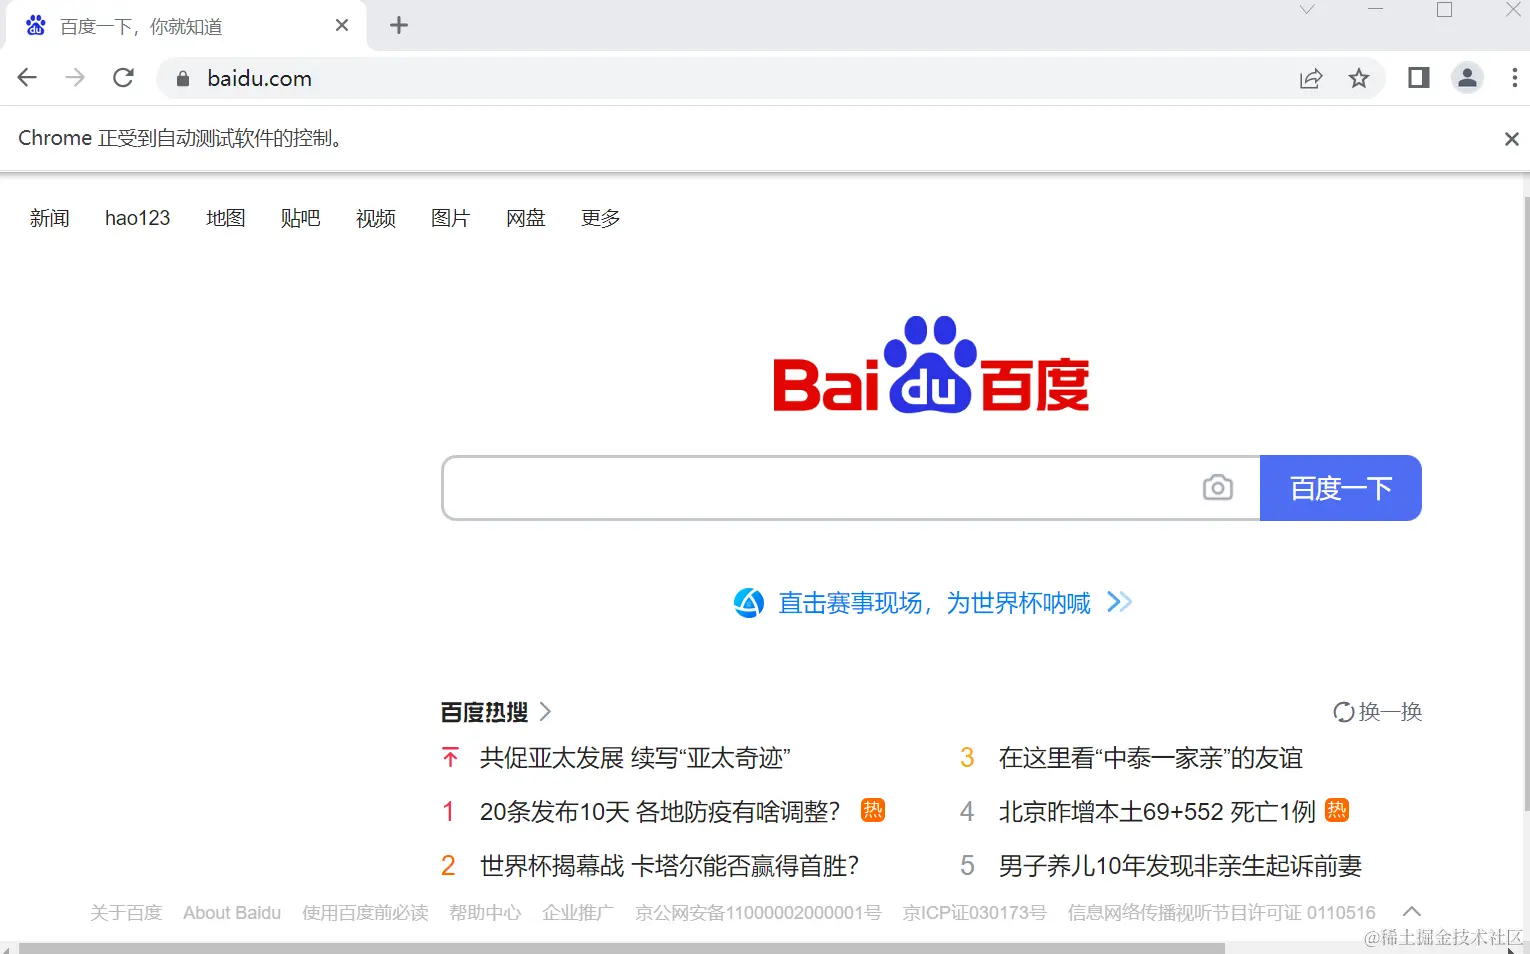Click the round icon beside the World Cup promo link
This screenshot has width=1530, height=954.
[x=749, y=603]
